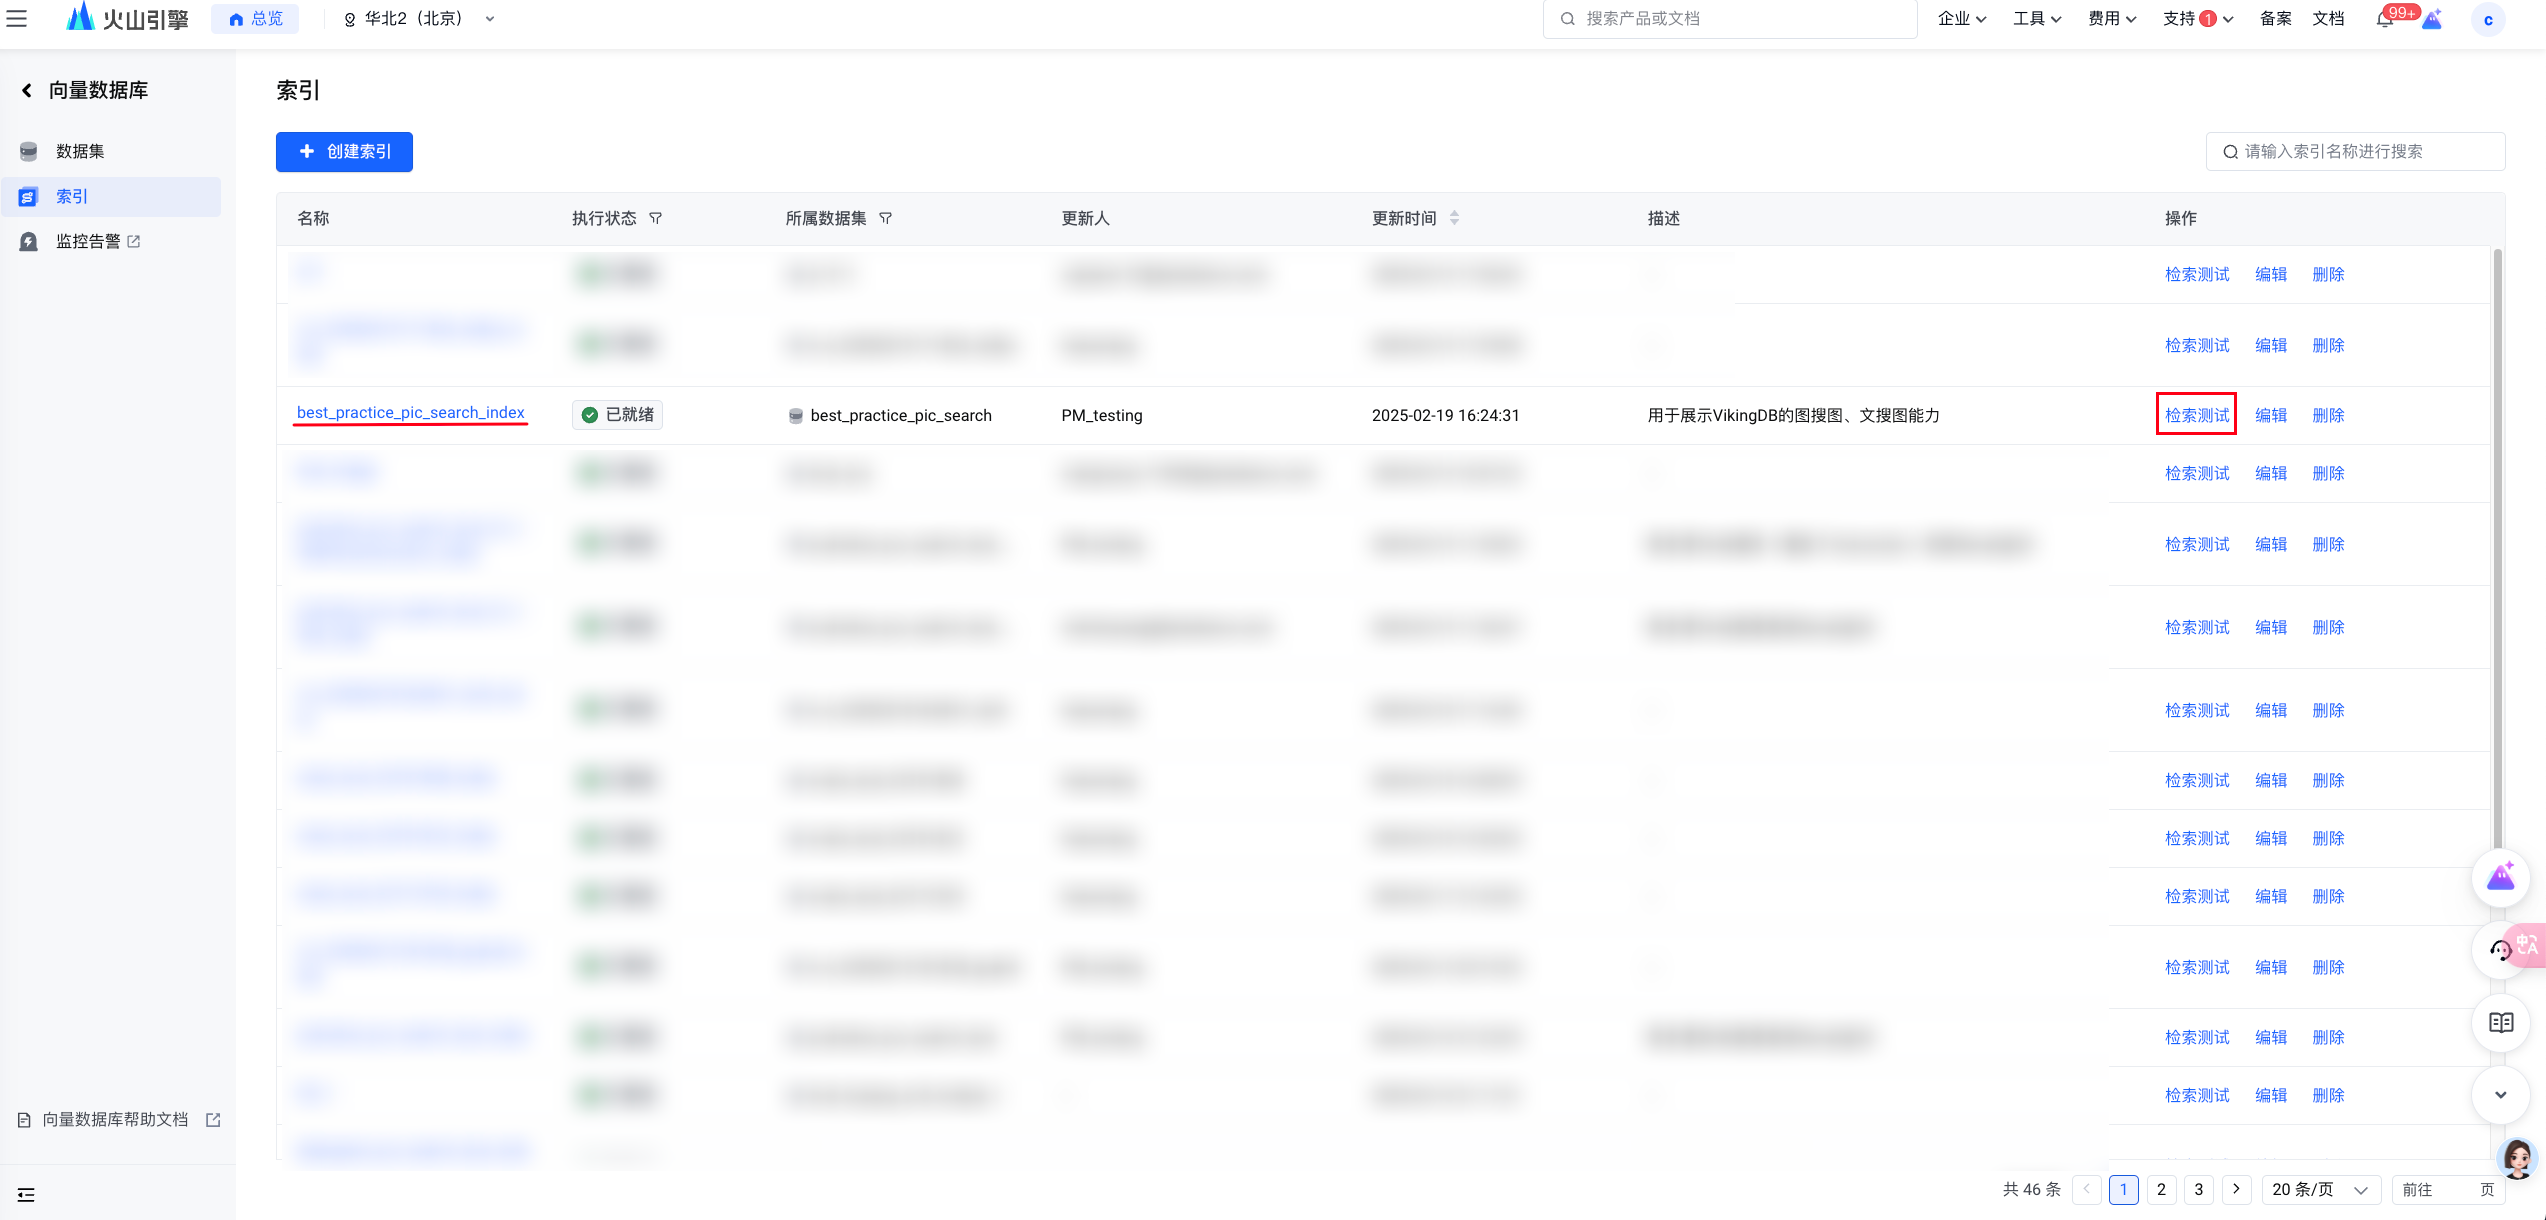Open best_practice_pic_search_index link
Screen dimensions: 2546x1220
410,412
